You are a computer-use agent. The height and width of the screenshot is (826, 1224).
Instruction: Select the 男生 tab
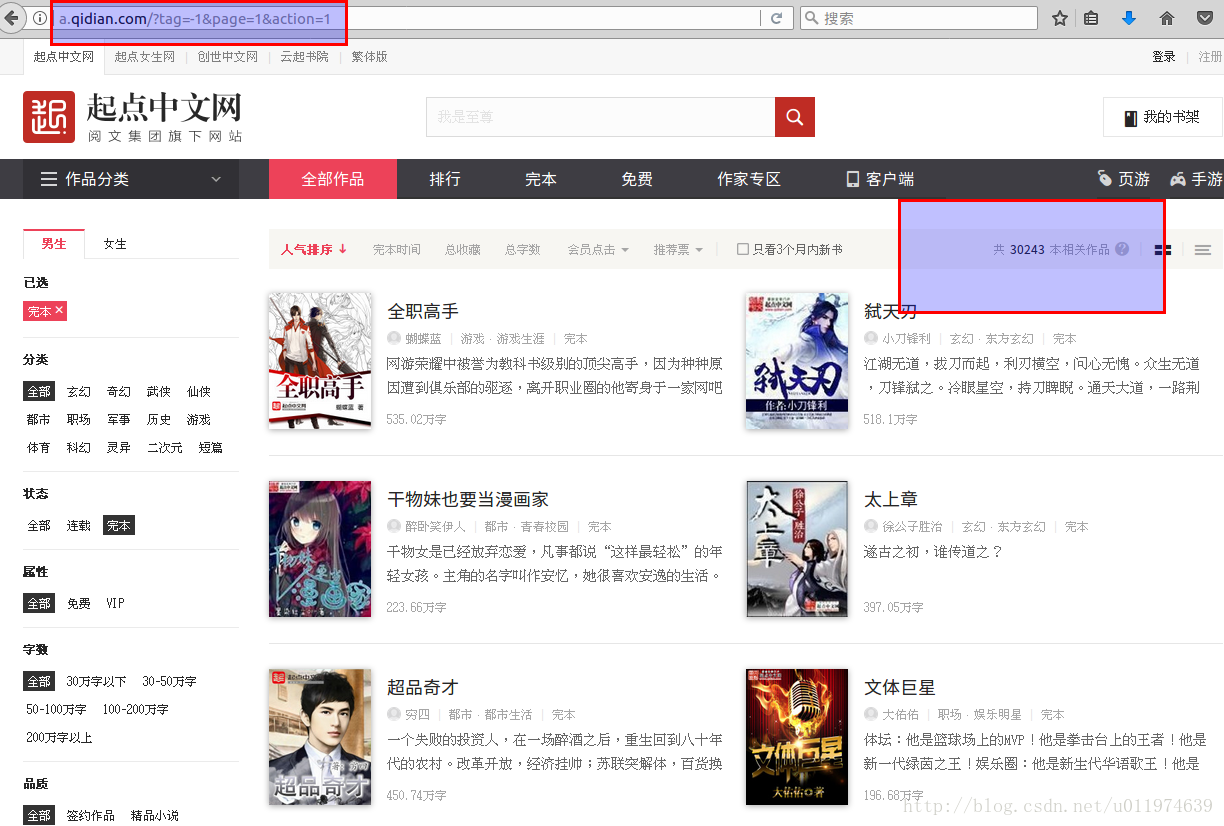[x=54, y=243]
